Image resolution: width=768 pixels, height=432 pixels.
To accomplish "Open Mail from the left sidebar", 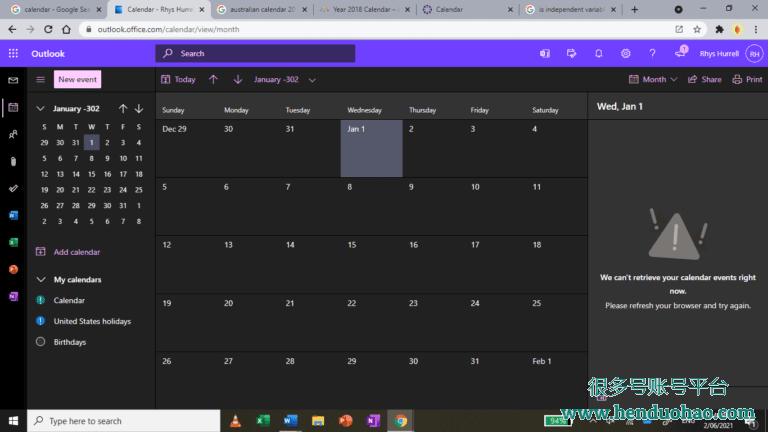I will pos(13,80).
